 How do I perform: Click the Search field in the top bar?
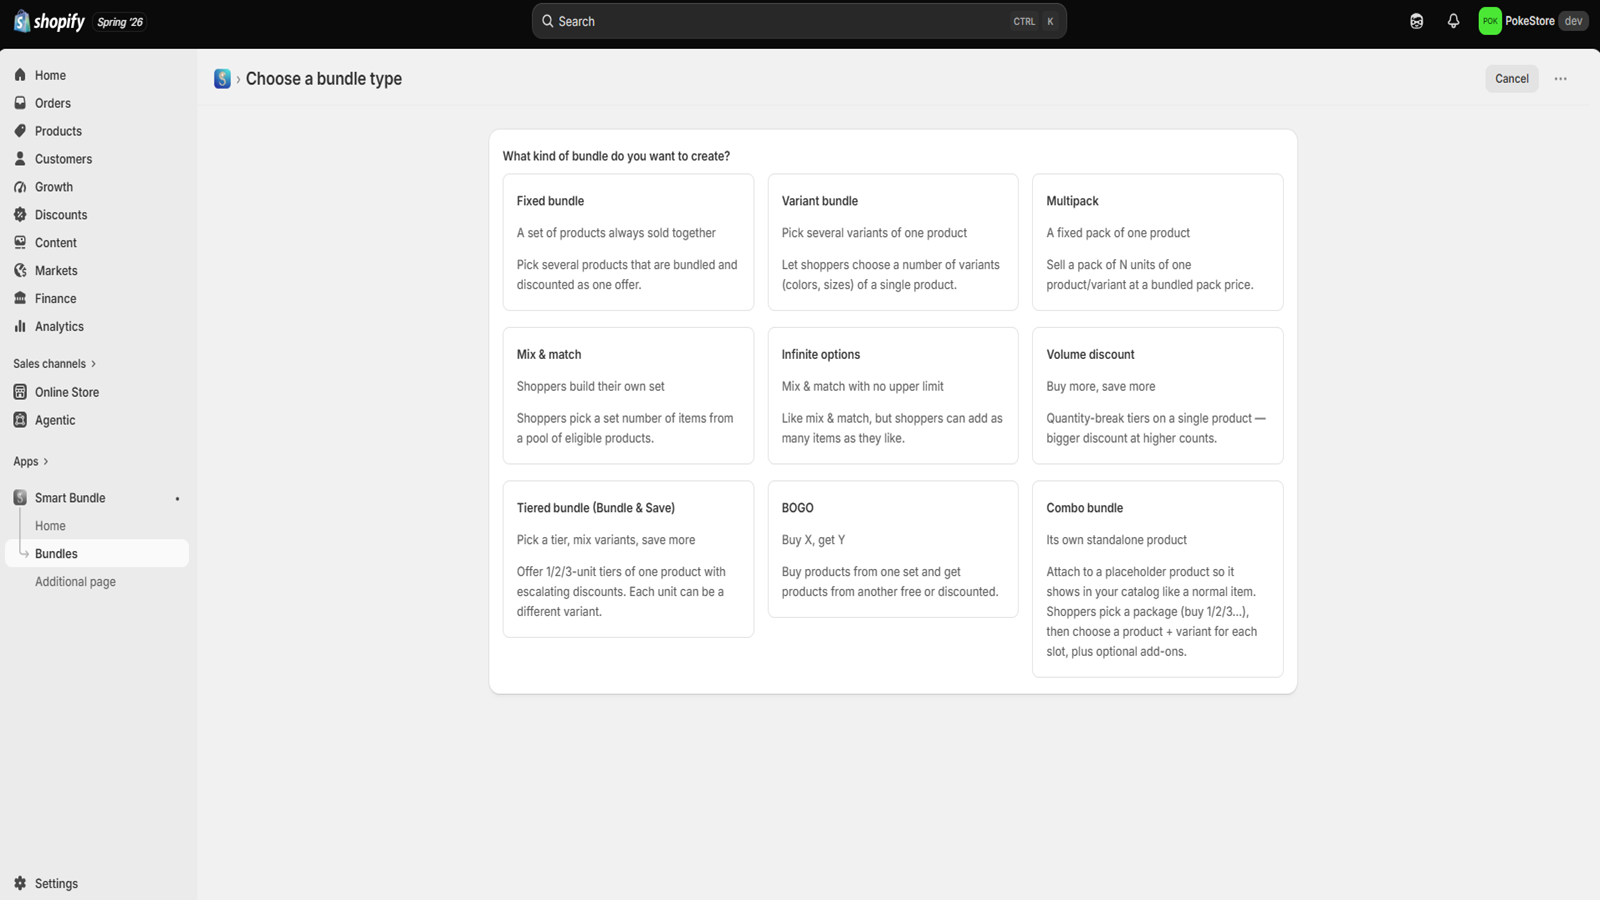coord(799,21)
